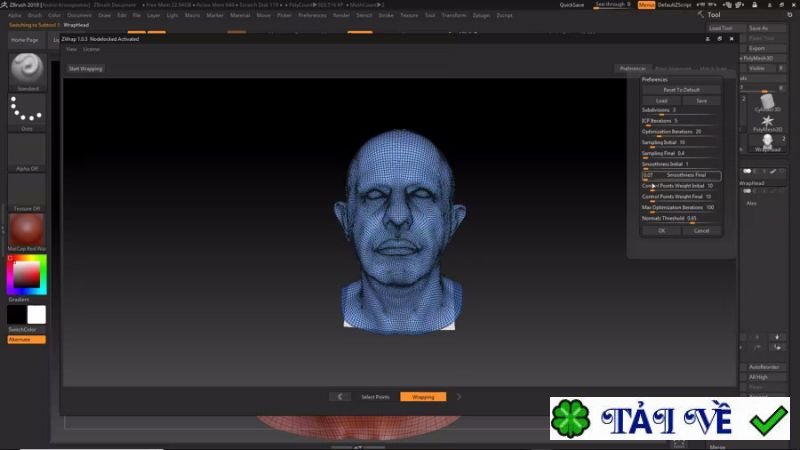
Task: Select the PolyMesh3D star tool
Action: coord(767,120)
